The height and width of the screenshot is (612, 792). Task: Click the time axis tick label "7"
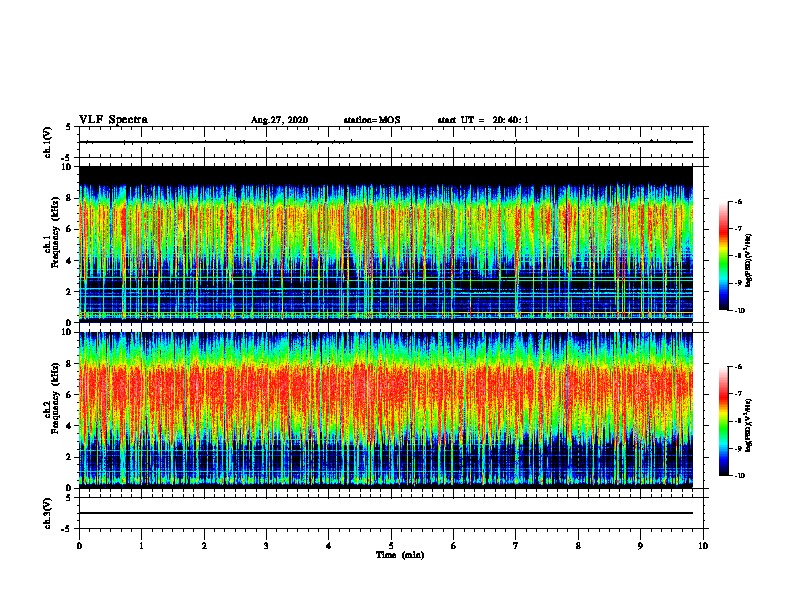(x=516, y=546)
